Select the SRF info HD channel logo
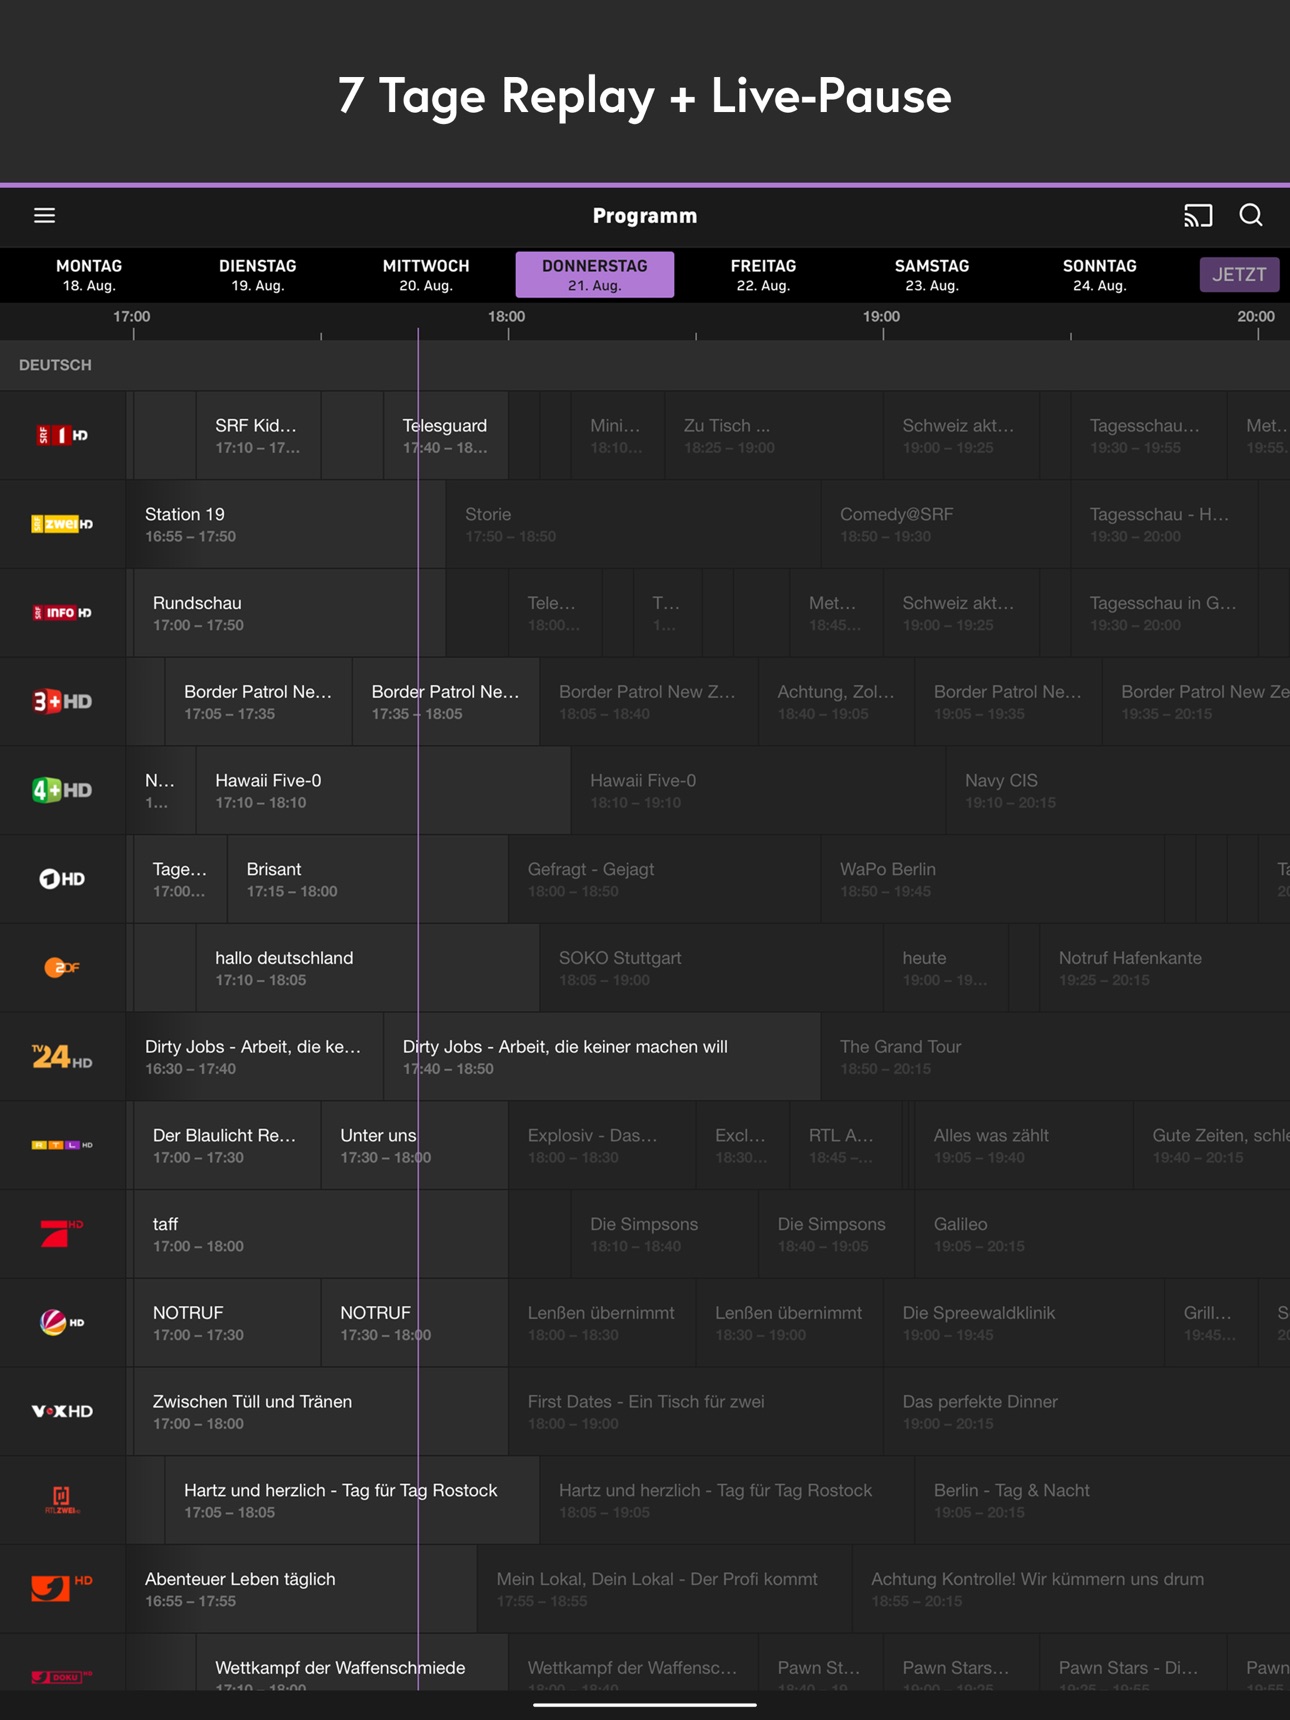Viewport: 1290px width, 1720px height. coord(62,613)
